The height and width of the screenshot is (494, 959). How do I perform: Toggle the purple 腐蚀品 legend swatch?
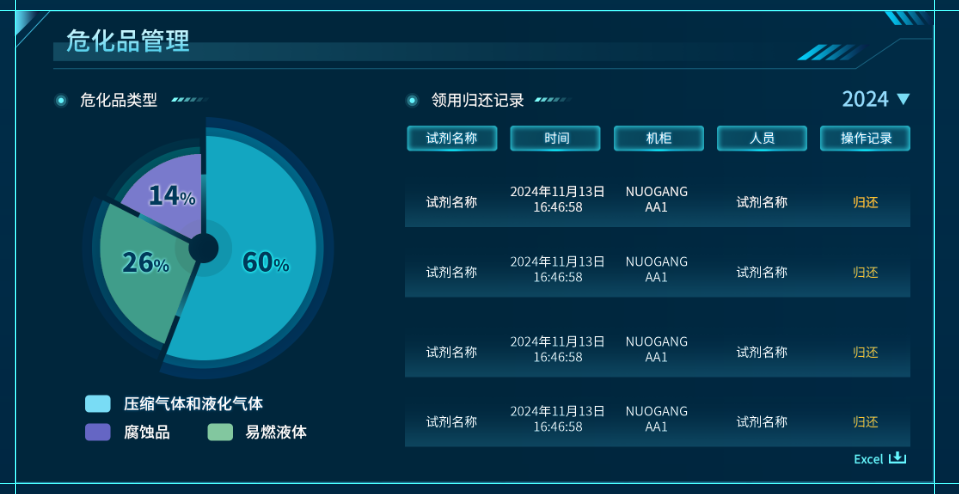coord(98,432)
